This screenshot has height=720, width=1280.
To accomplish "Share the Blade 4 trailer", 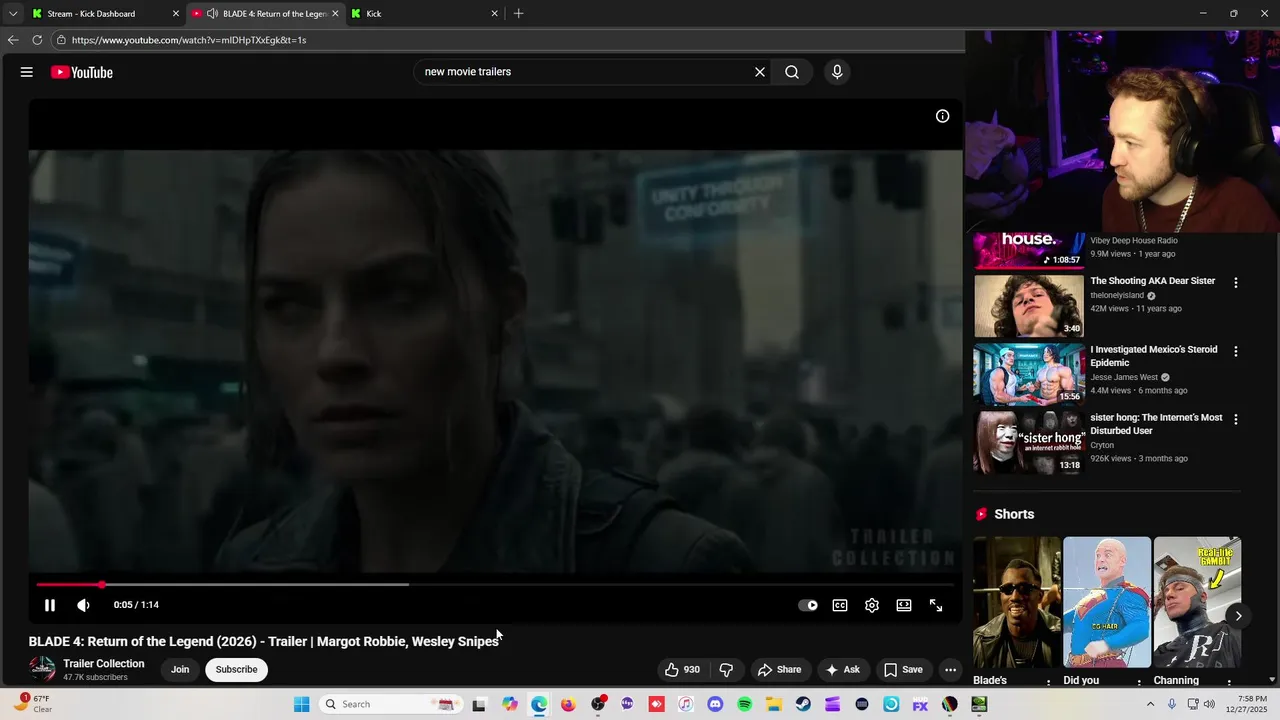I will 779,670.
